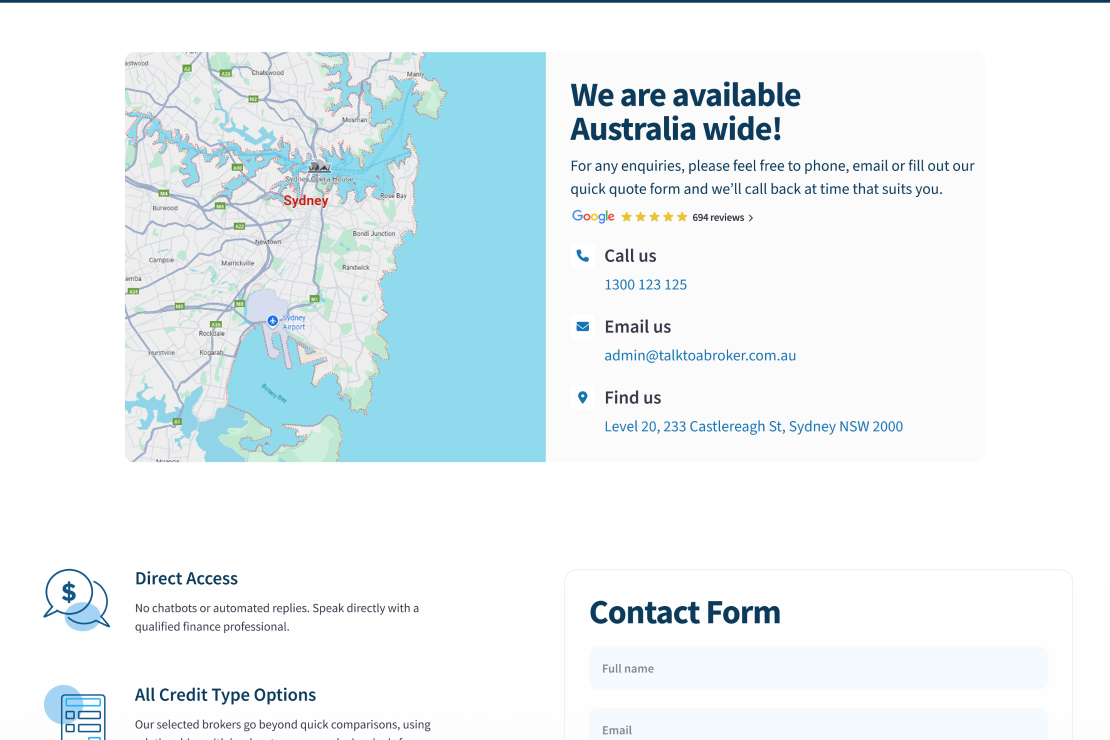Image resolution: width=1110 pixels, height=740 pixels.
Task: Click the Direct Access speech bubble dollar icon
Action: pos(76,600)
